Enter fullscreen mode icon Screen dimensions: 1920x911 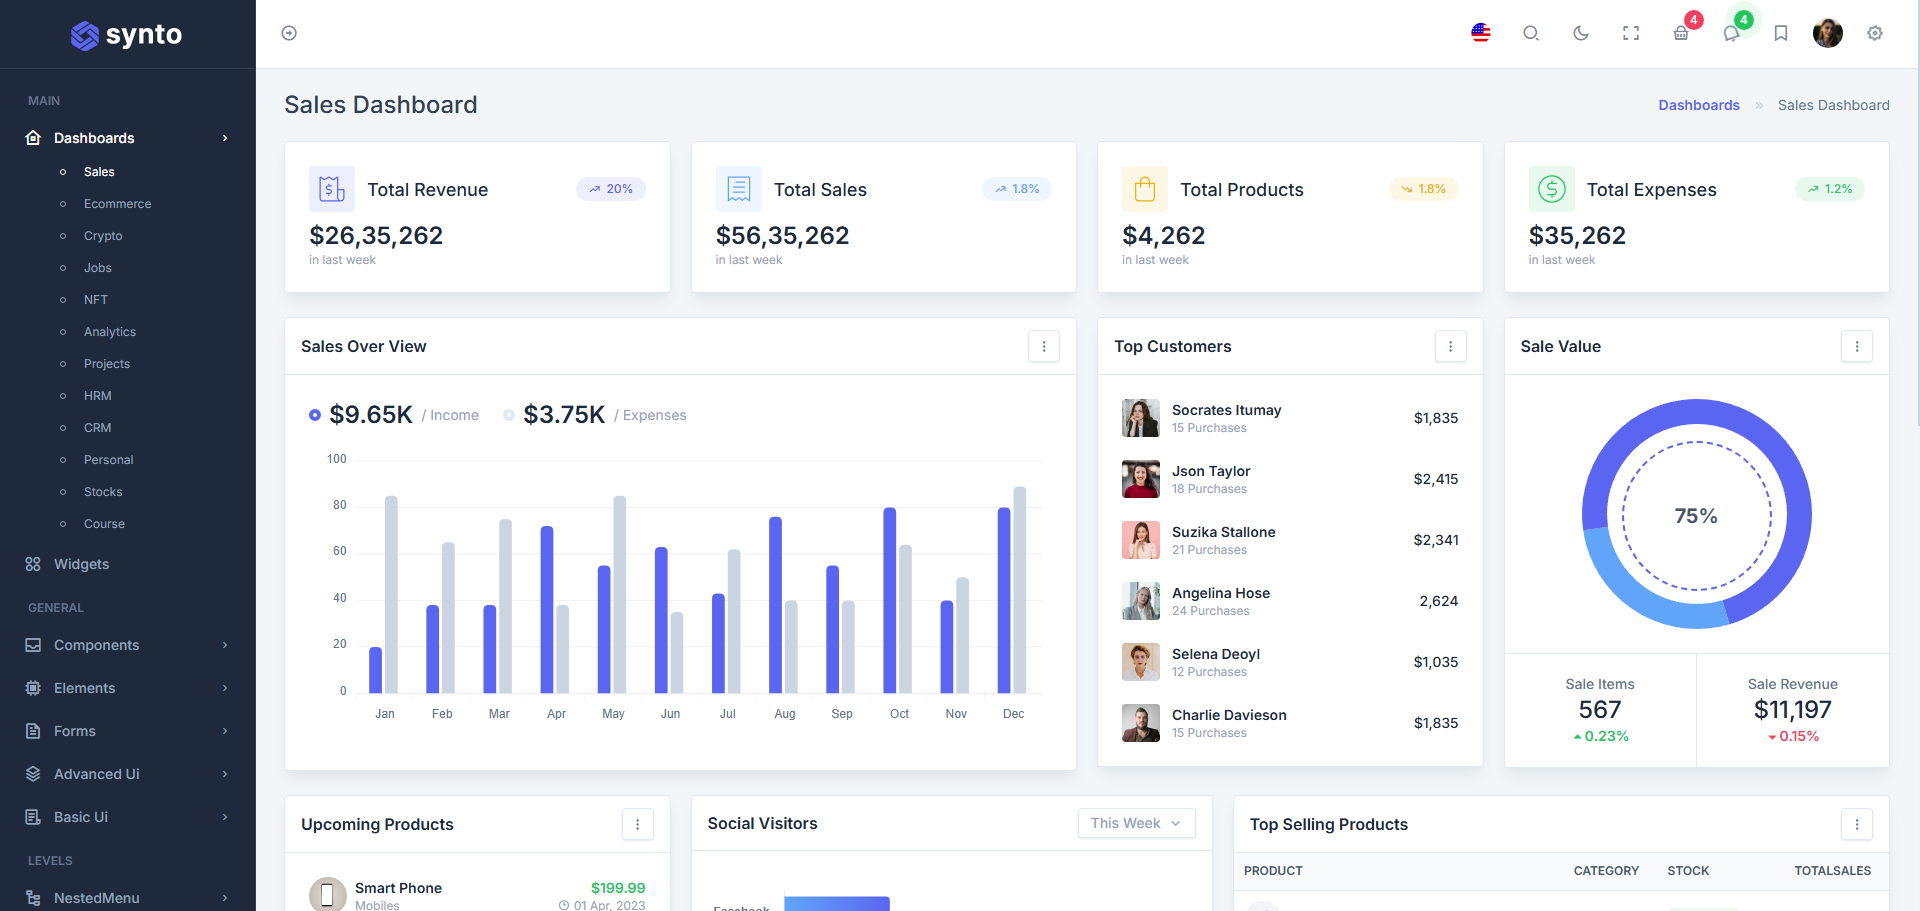pos(1631,33)
